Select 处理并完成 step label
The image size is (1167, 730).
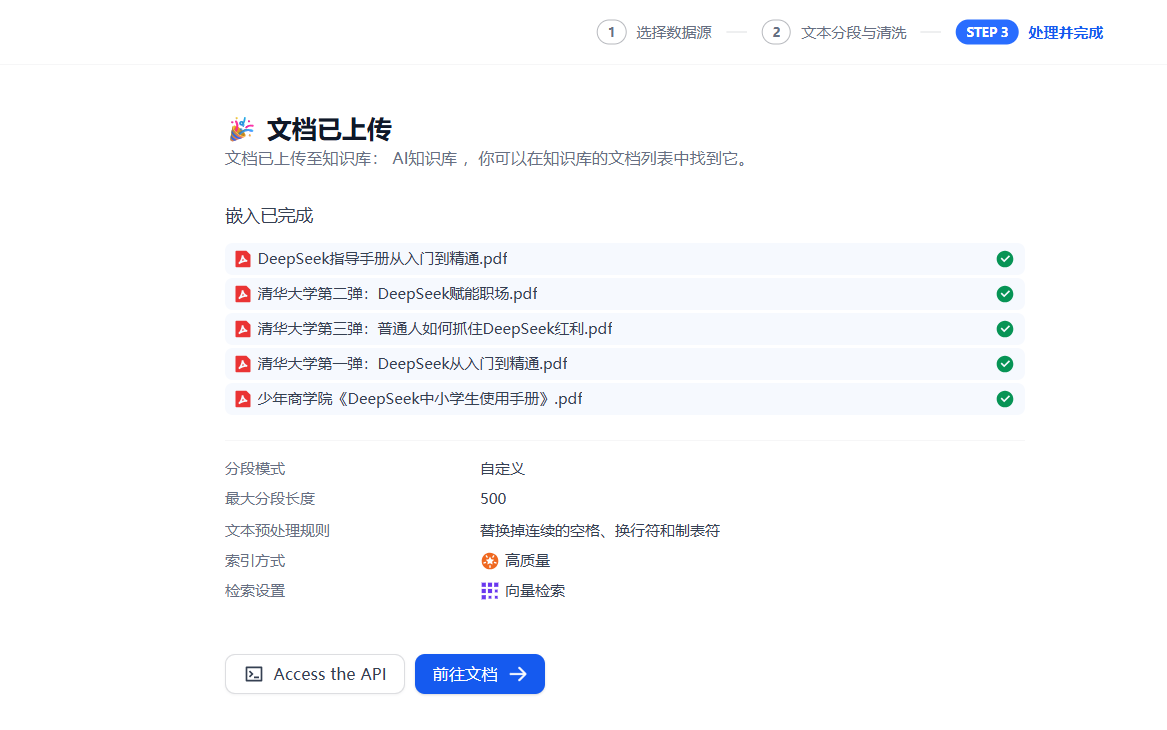(x=1066, y=33)
